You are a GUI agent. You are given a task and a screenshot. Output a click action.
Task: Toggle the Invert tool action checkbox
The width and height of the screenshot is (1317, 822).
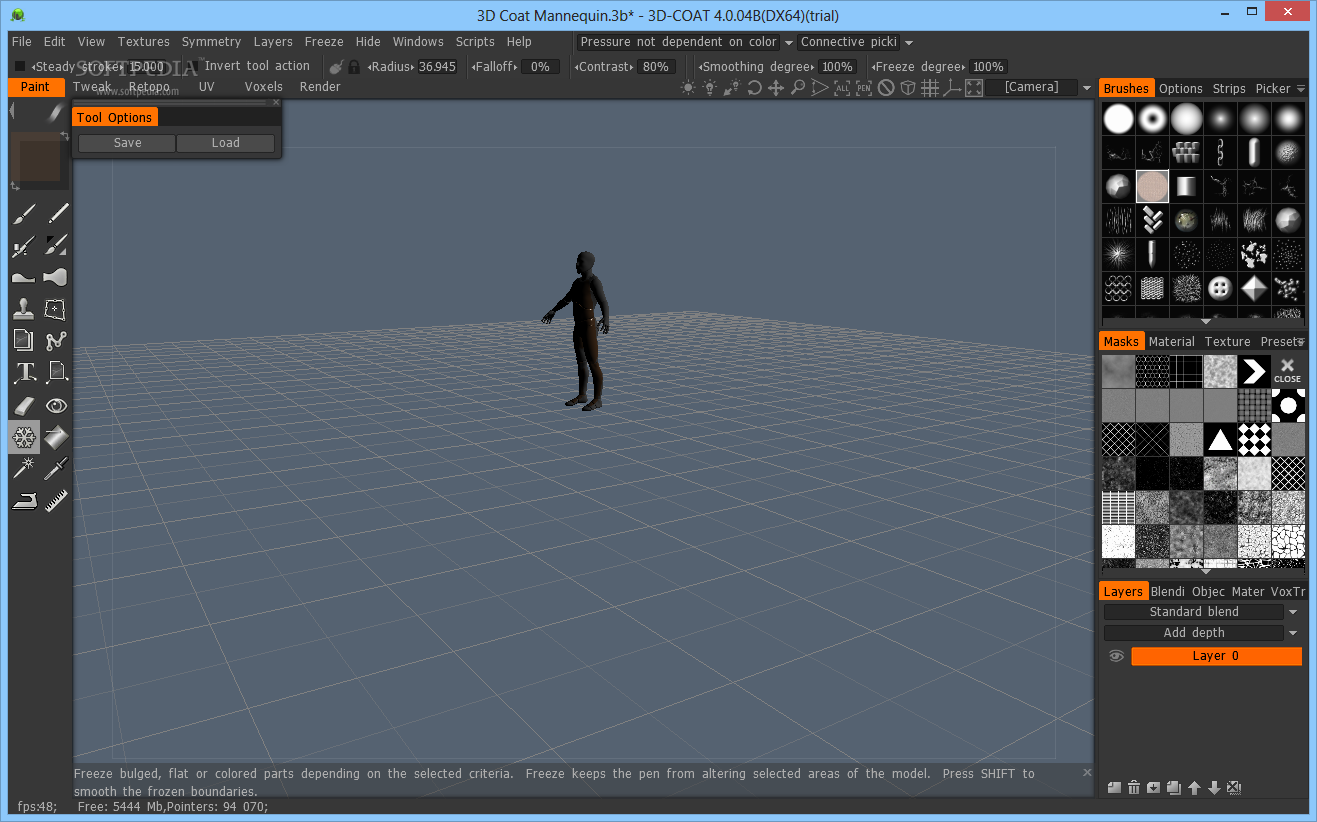tap(191, 67)
